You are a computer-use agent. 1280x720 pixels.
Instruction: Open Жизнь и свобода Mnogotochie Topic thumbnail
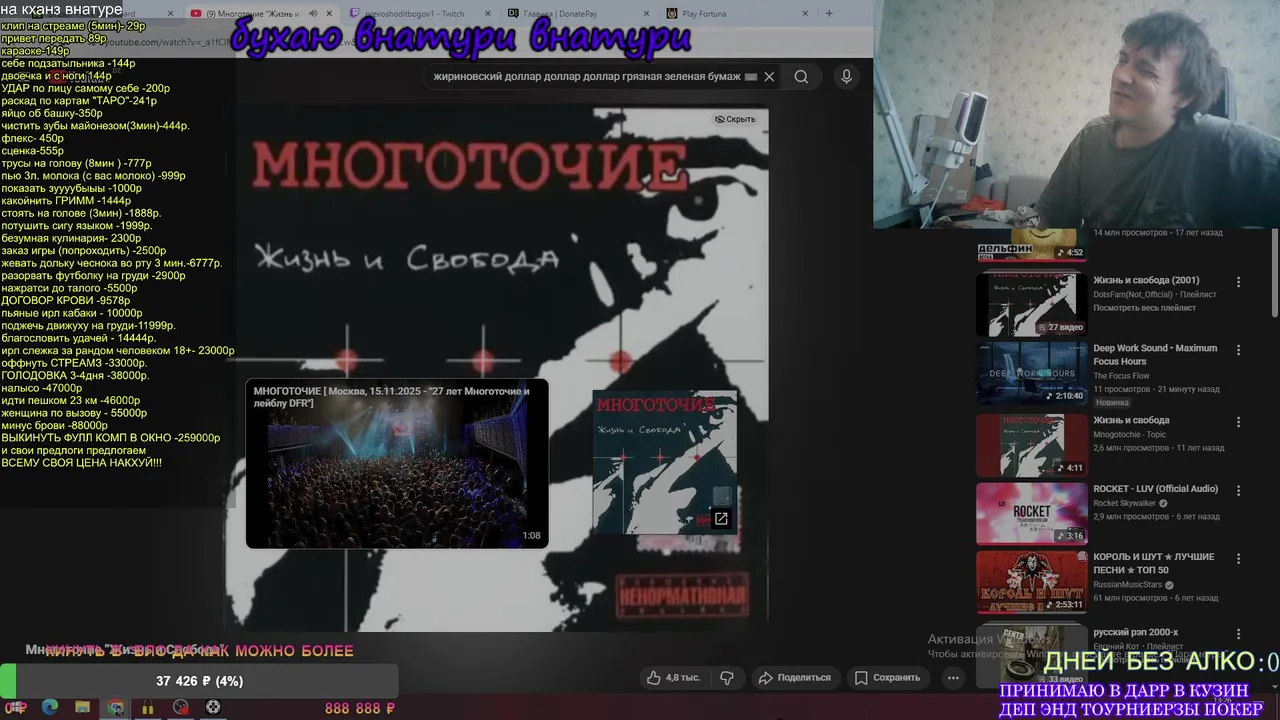coord(1031,445)
